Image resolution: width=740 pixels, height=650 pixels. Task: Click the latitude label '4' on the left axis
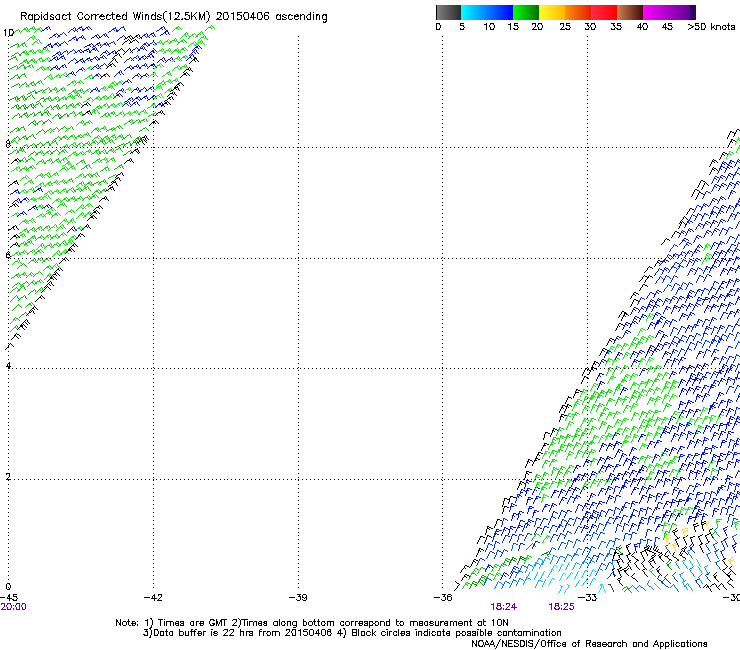click(8, 365)
